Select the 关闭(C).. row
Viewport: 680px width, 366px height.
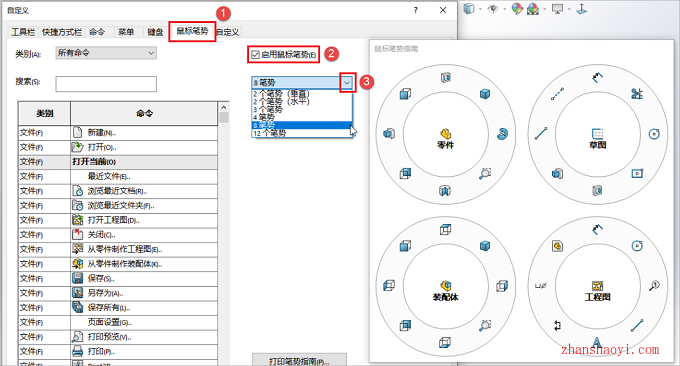(118, 235)
